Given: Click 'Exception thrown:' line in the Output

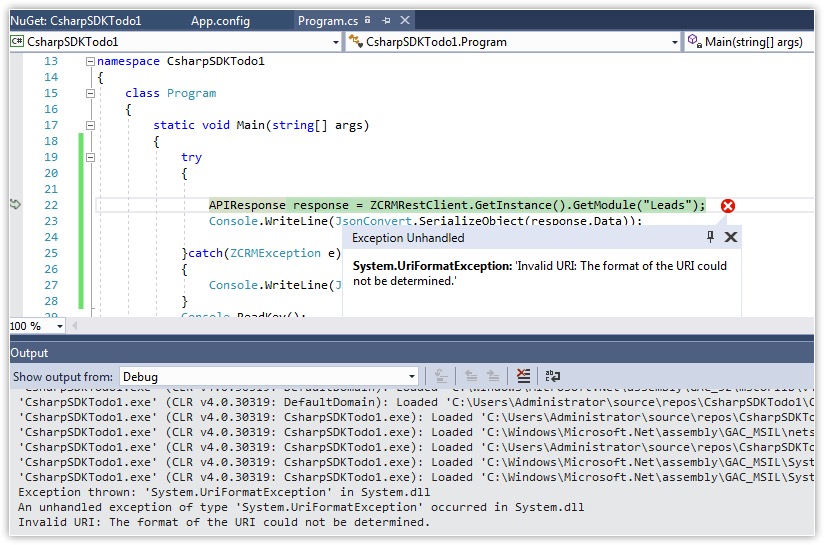Looking at the screenshot, I should (224, 492).
